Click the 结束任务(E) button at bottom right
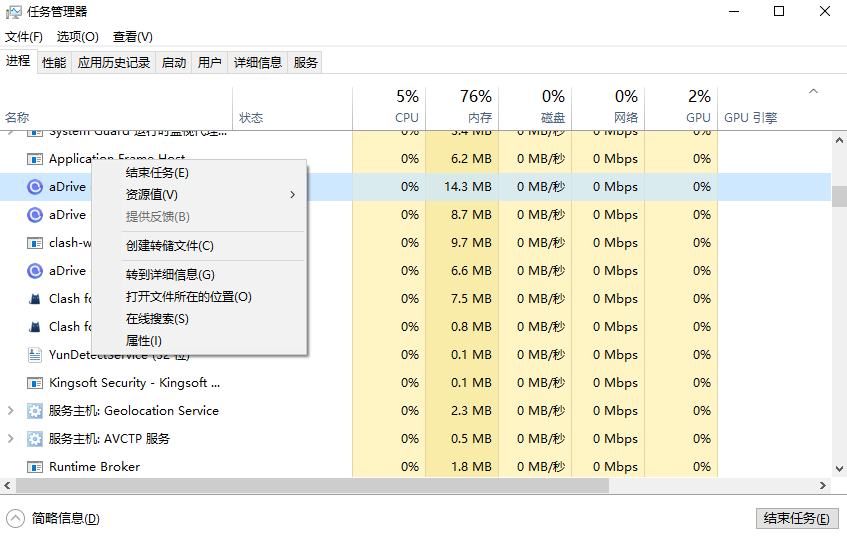The height and width of the screenshot is (541, 847). [797, 519]
